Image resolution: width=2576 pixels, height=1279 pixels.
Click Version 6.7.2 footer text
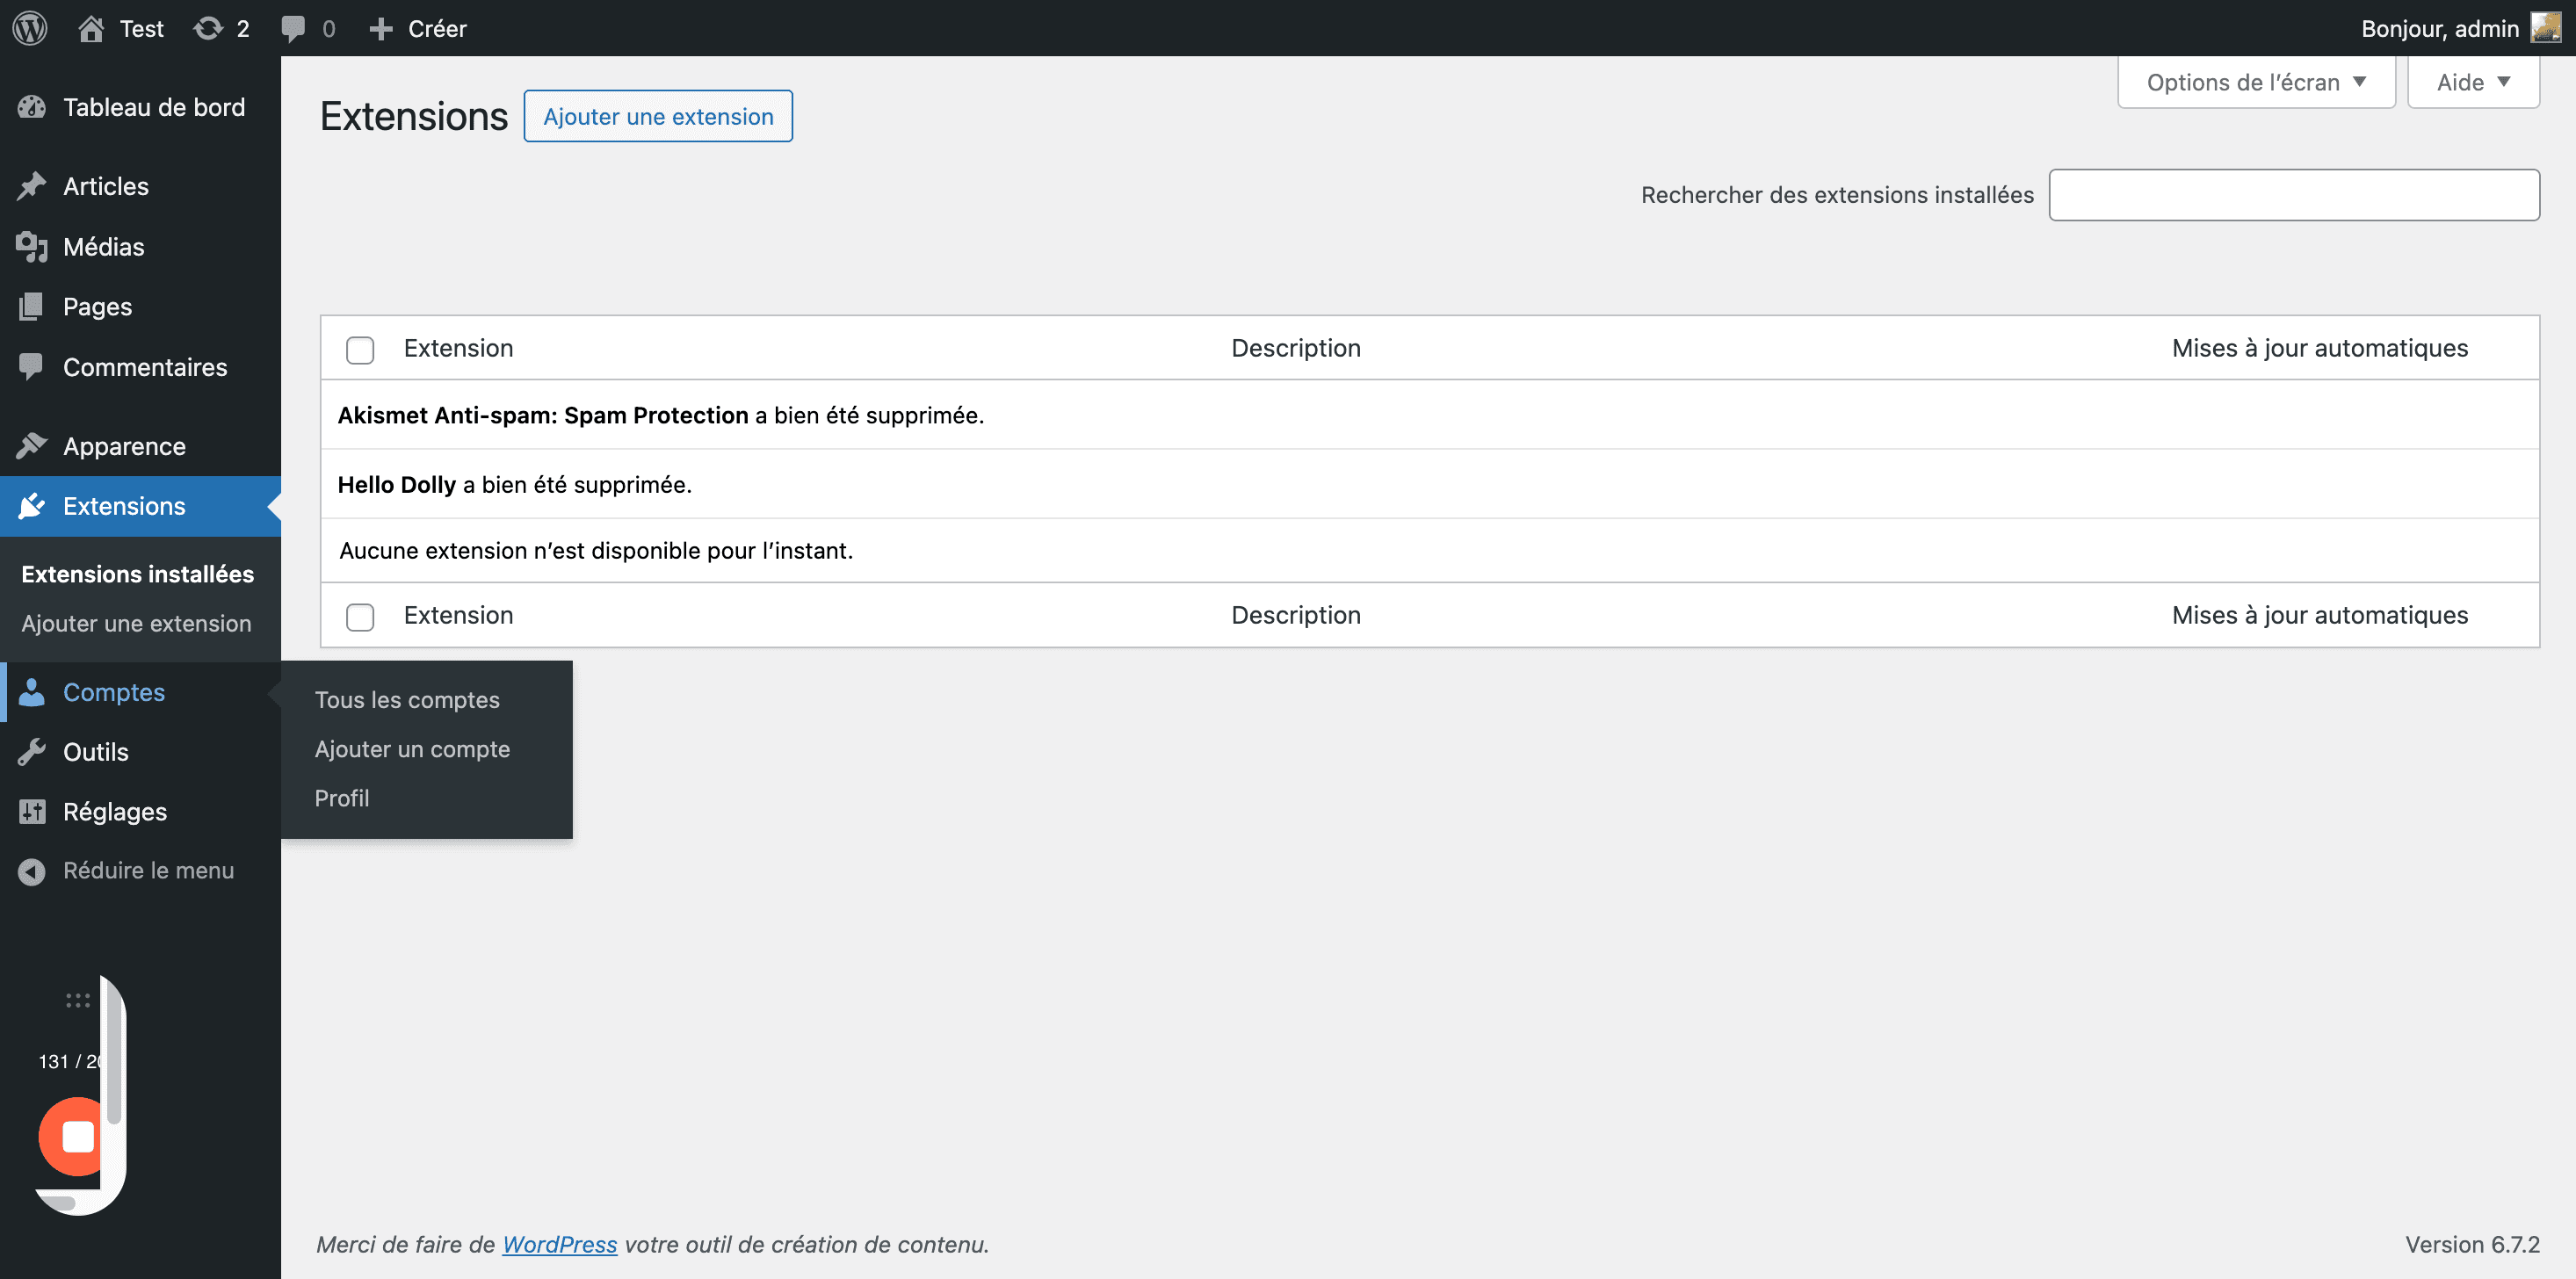(2472, 1244)
